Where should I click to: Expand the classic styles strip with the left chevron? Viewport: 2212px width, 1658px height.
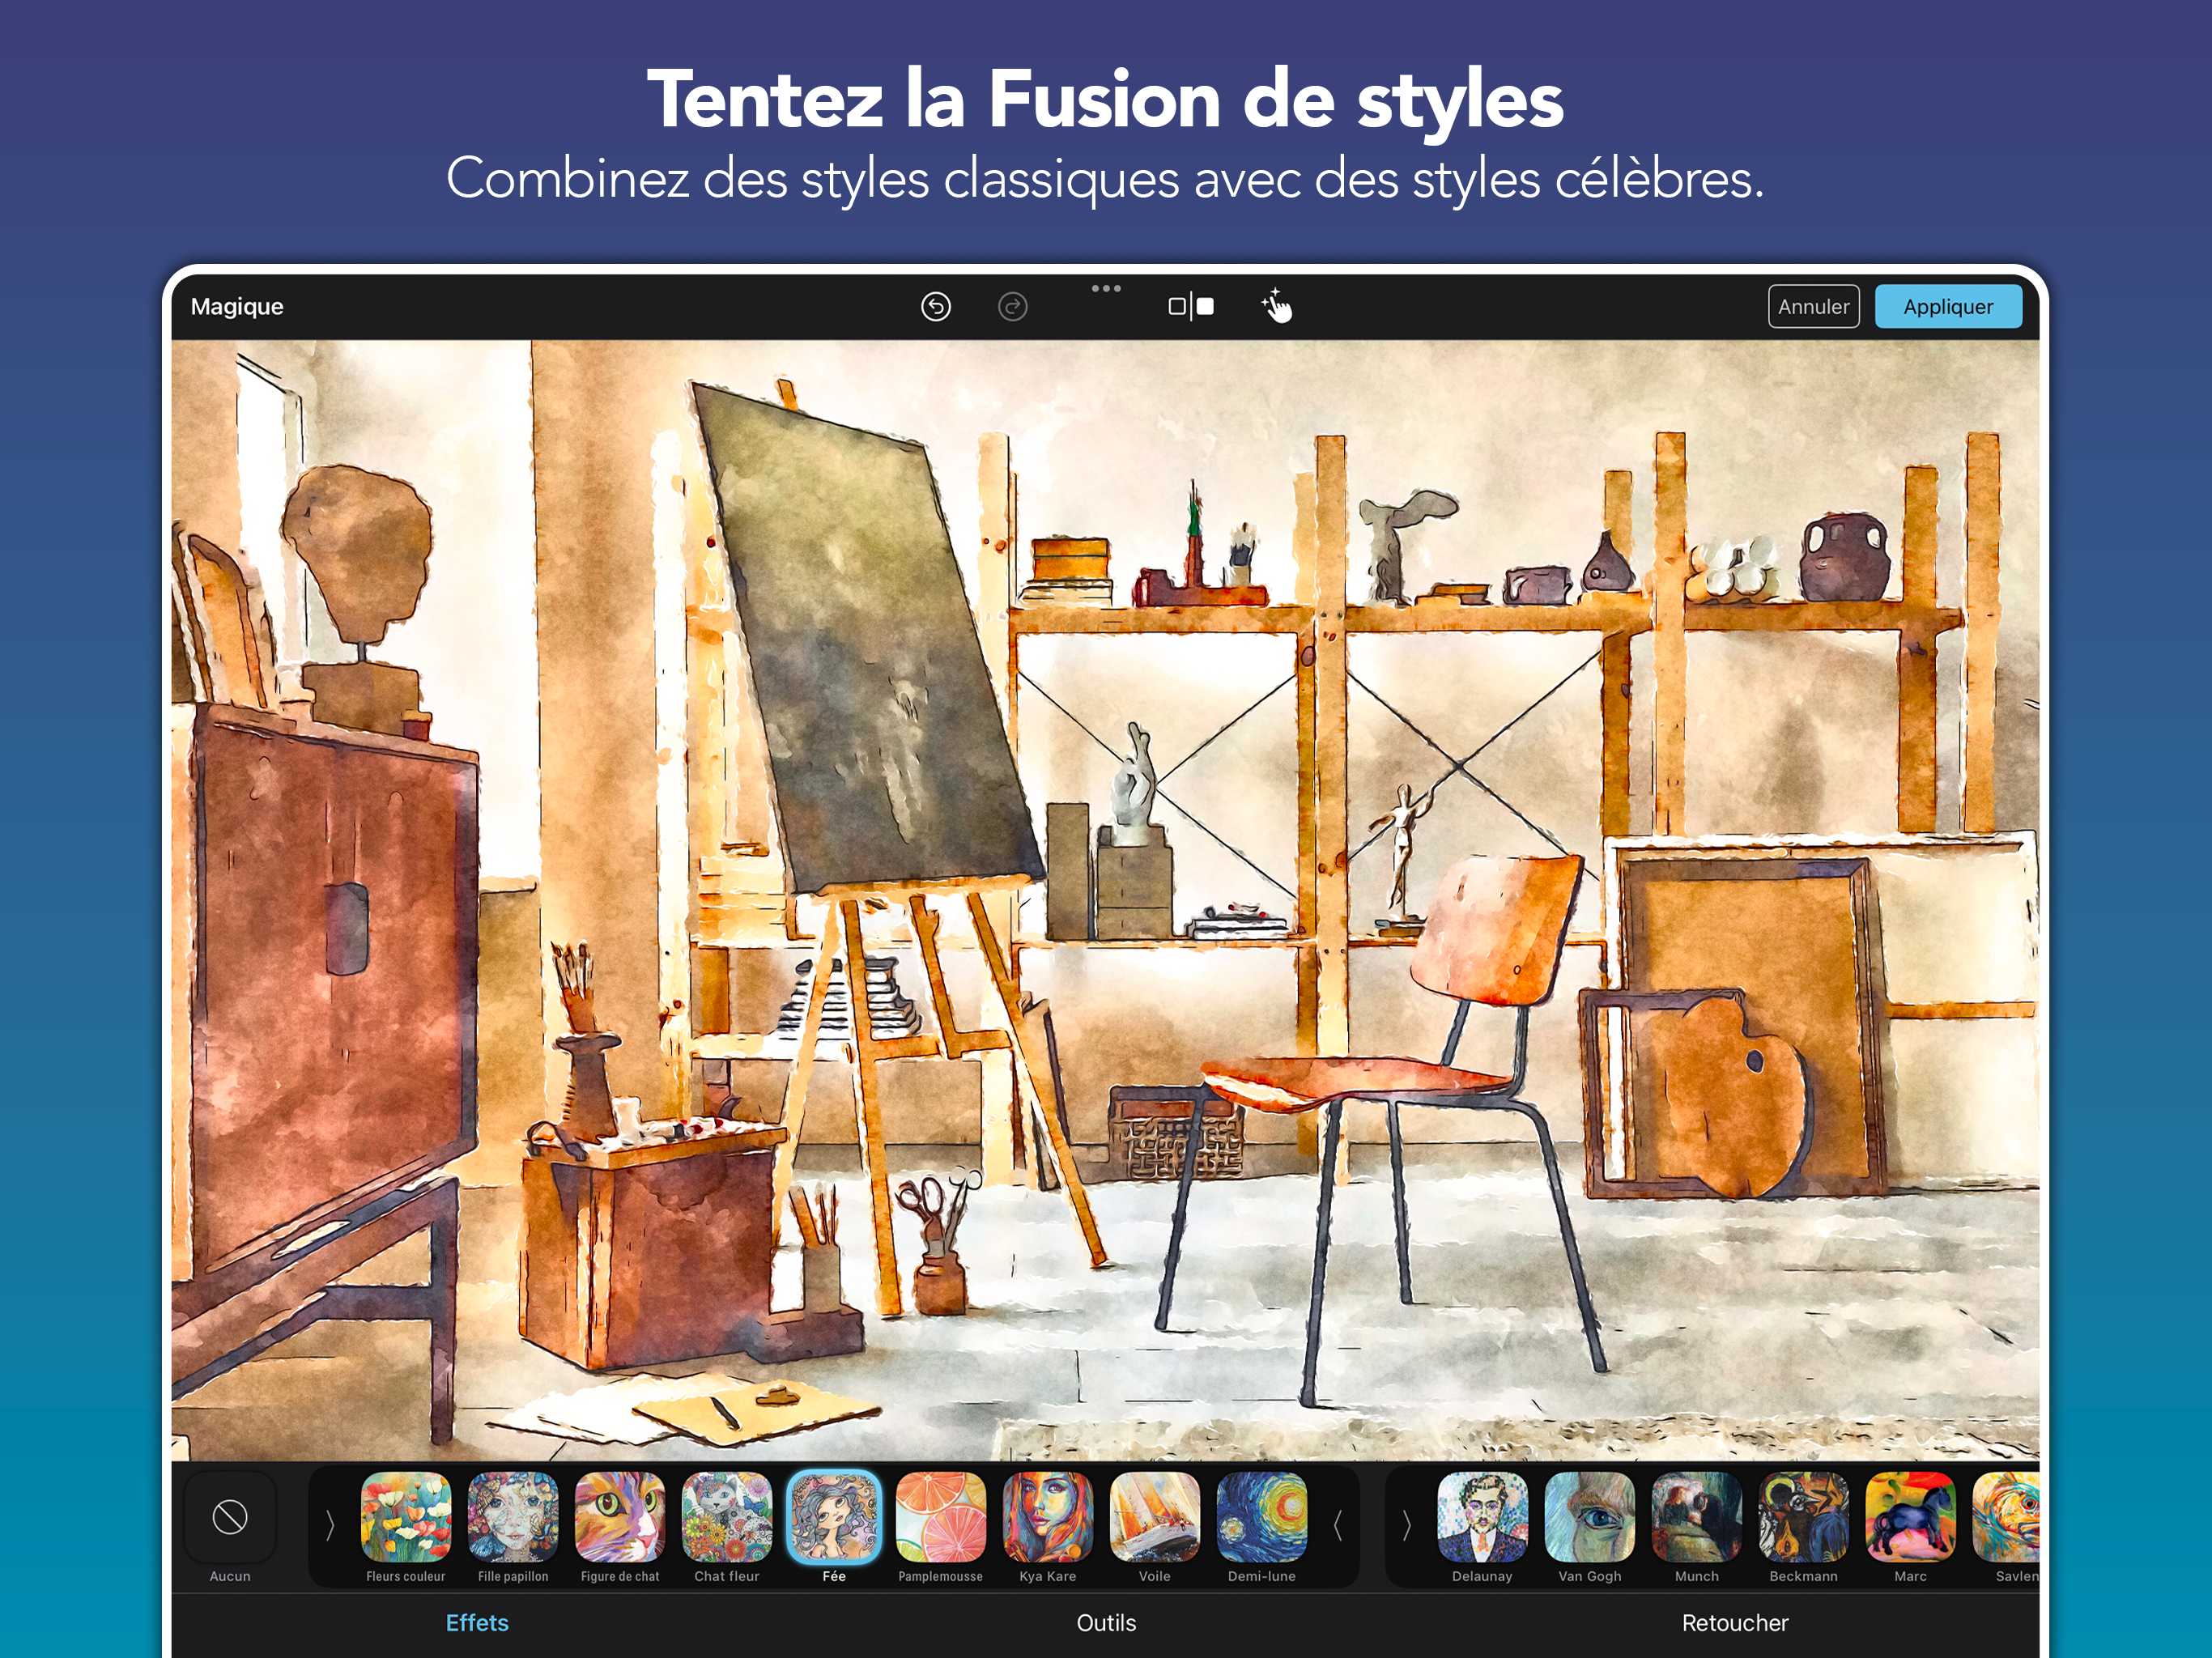point(330,1525)
